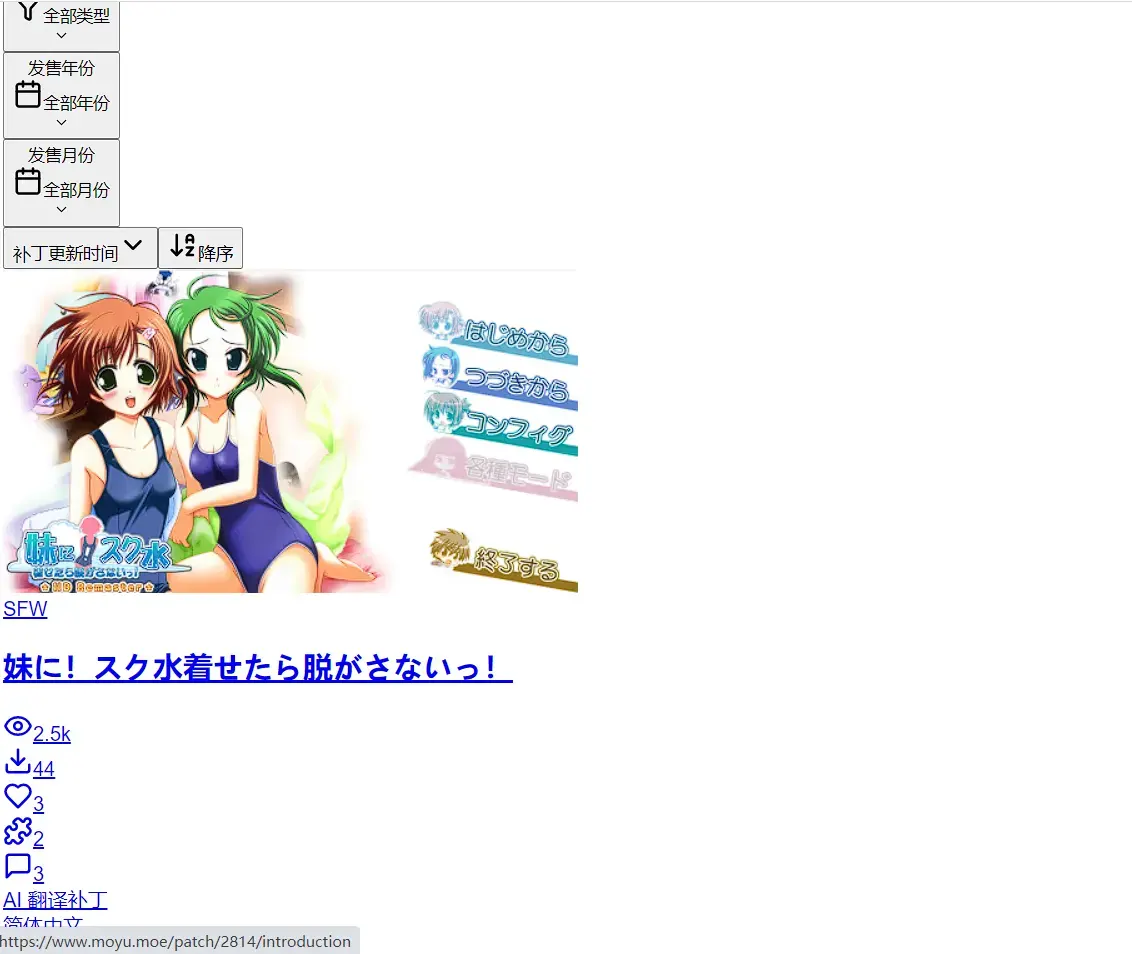Click the speech bubble comments icon
The height and width of the screenshot is (954, 1132).
[17, 865]
